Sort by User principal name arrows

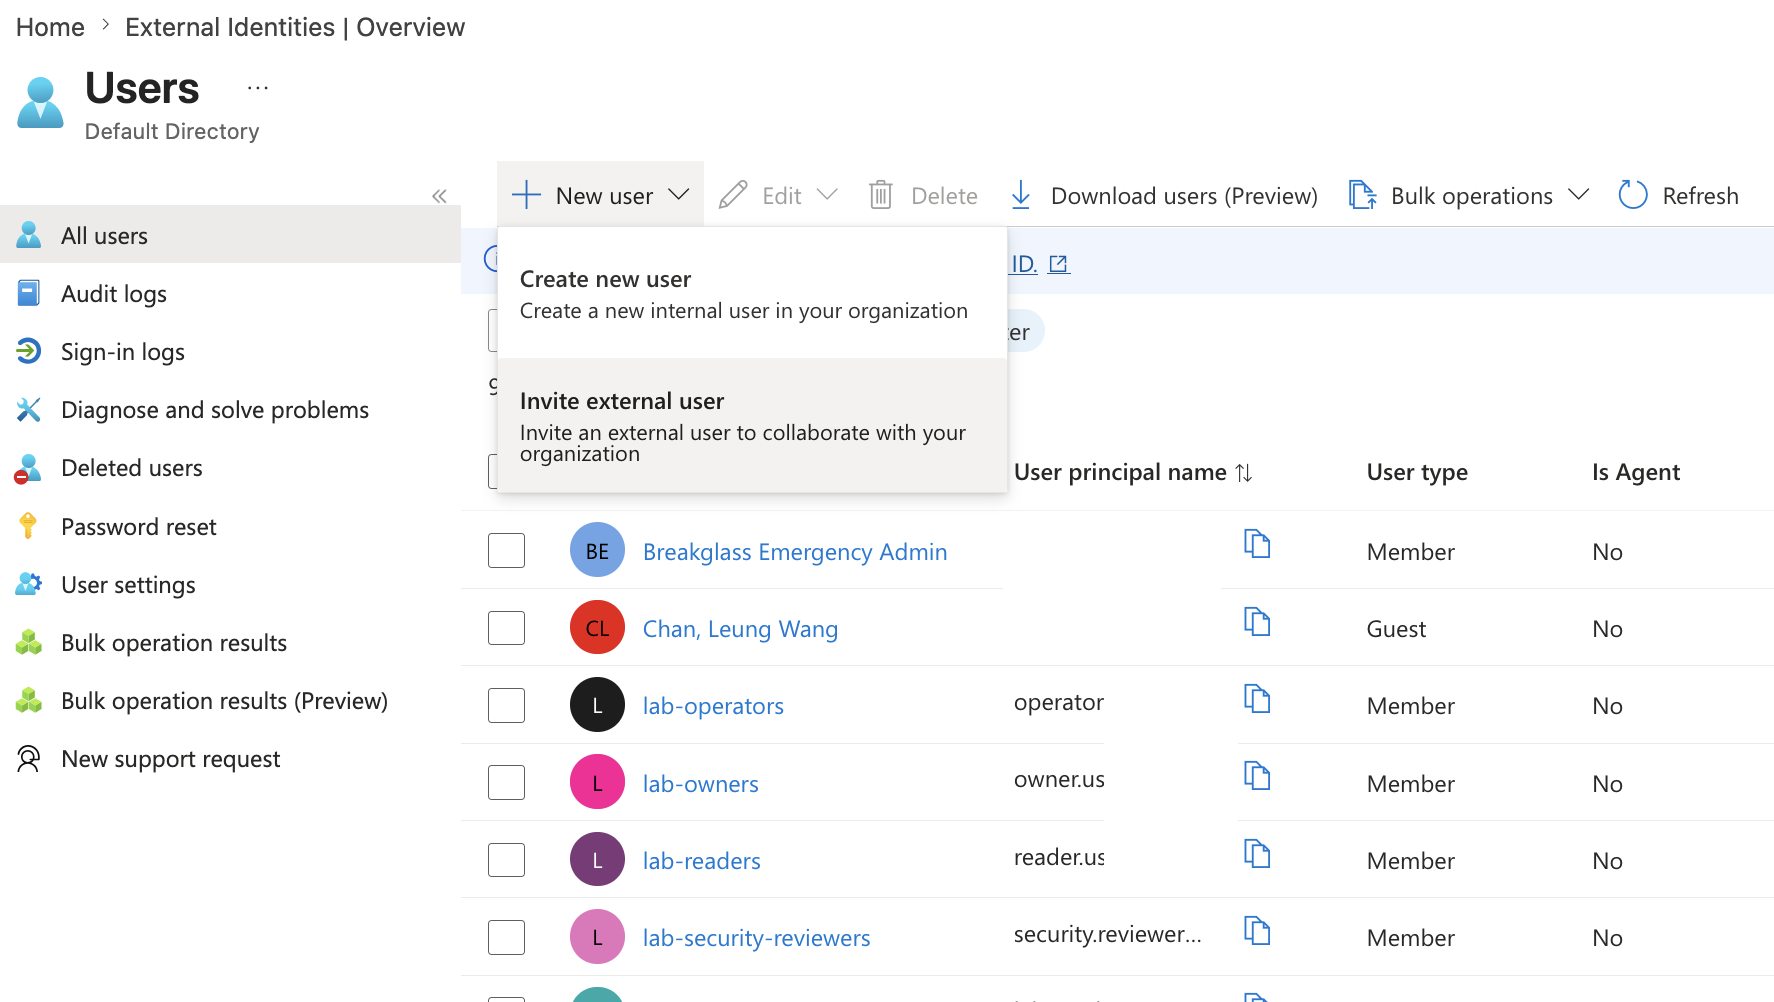[x=1244, y=472]
